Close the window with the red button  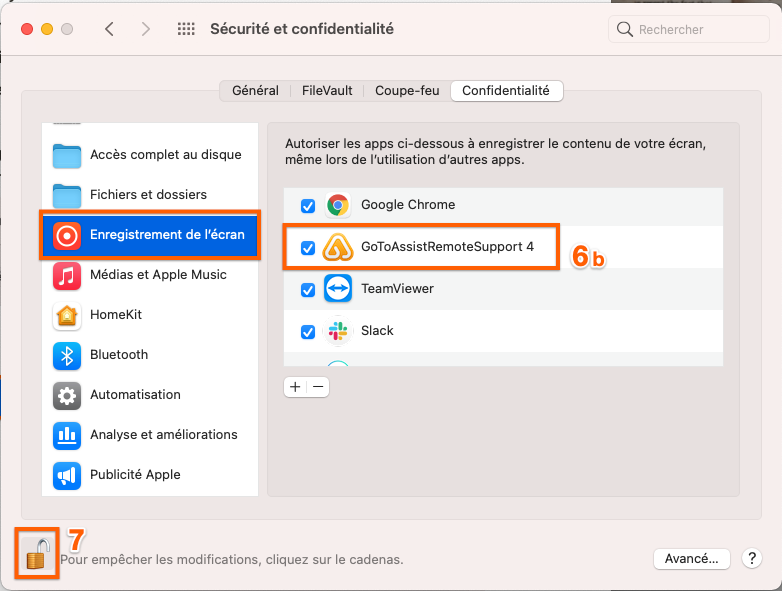point(27,29)
